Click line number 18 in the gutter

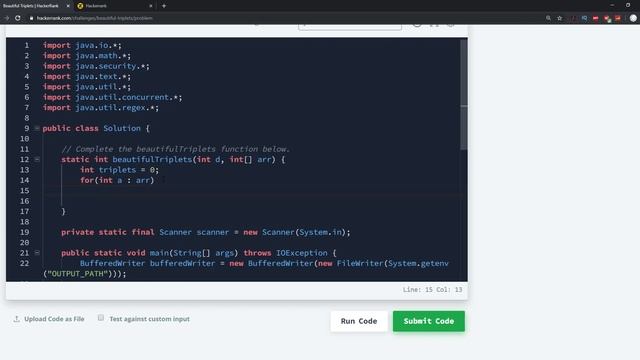click(x=24, y=222)
